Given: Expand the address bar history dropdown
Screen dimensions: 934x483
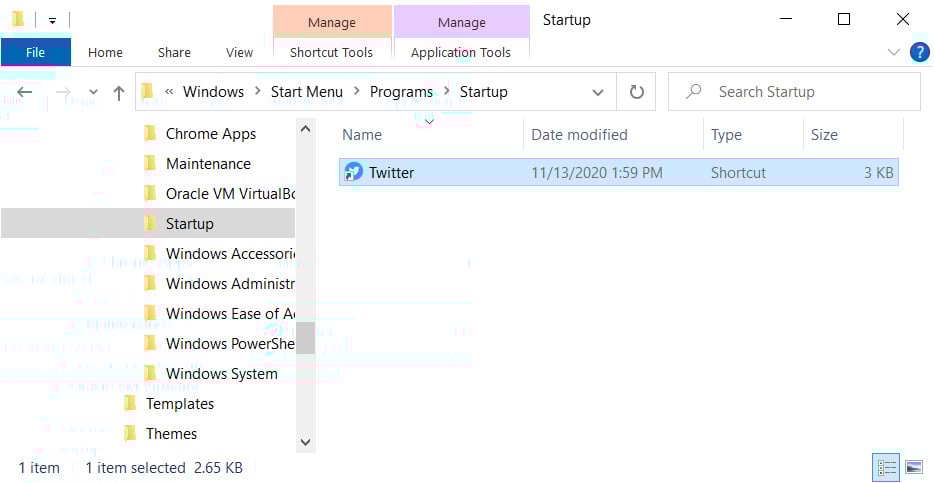Looking at the screenshot, I should point(597,92).
